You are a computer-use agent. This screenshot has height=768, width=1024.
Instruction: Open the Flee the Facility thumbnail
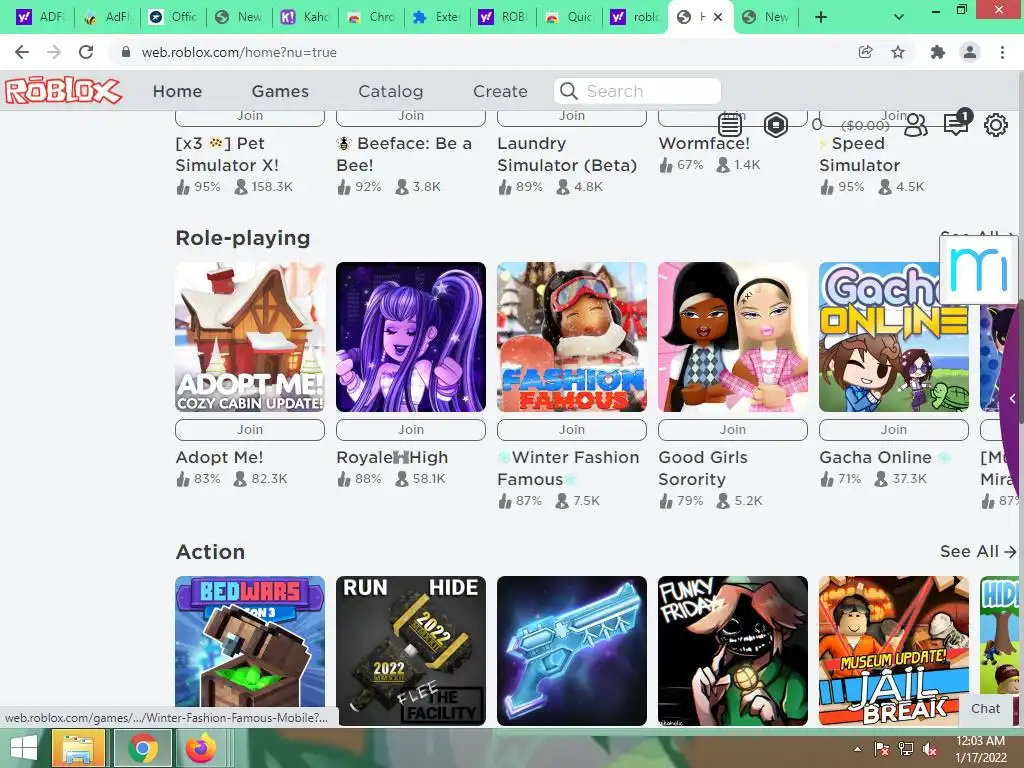pos(411,651)
